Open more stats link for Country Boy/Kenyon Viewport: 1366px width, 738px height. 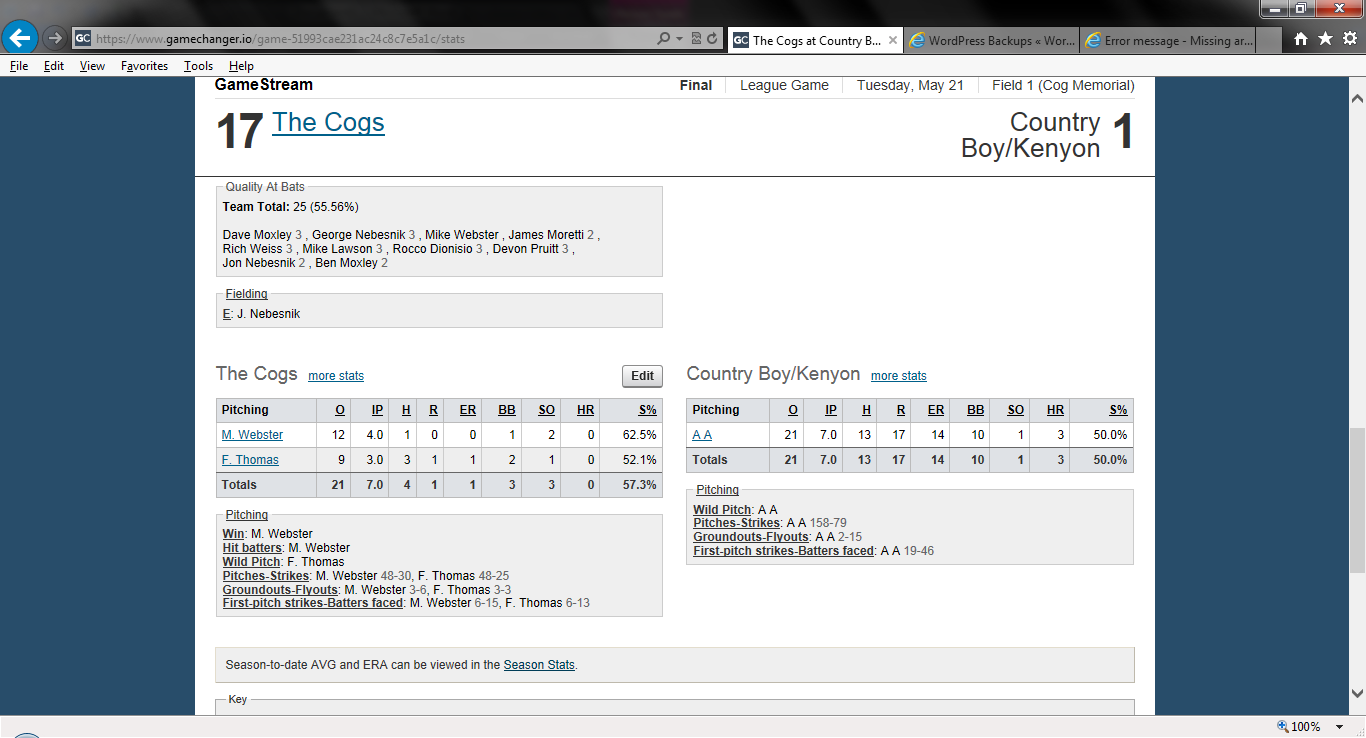[x=899, y=376]
